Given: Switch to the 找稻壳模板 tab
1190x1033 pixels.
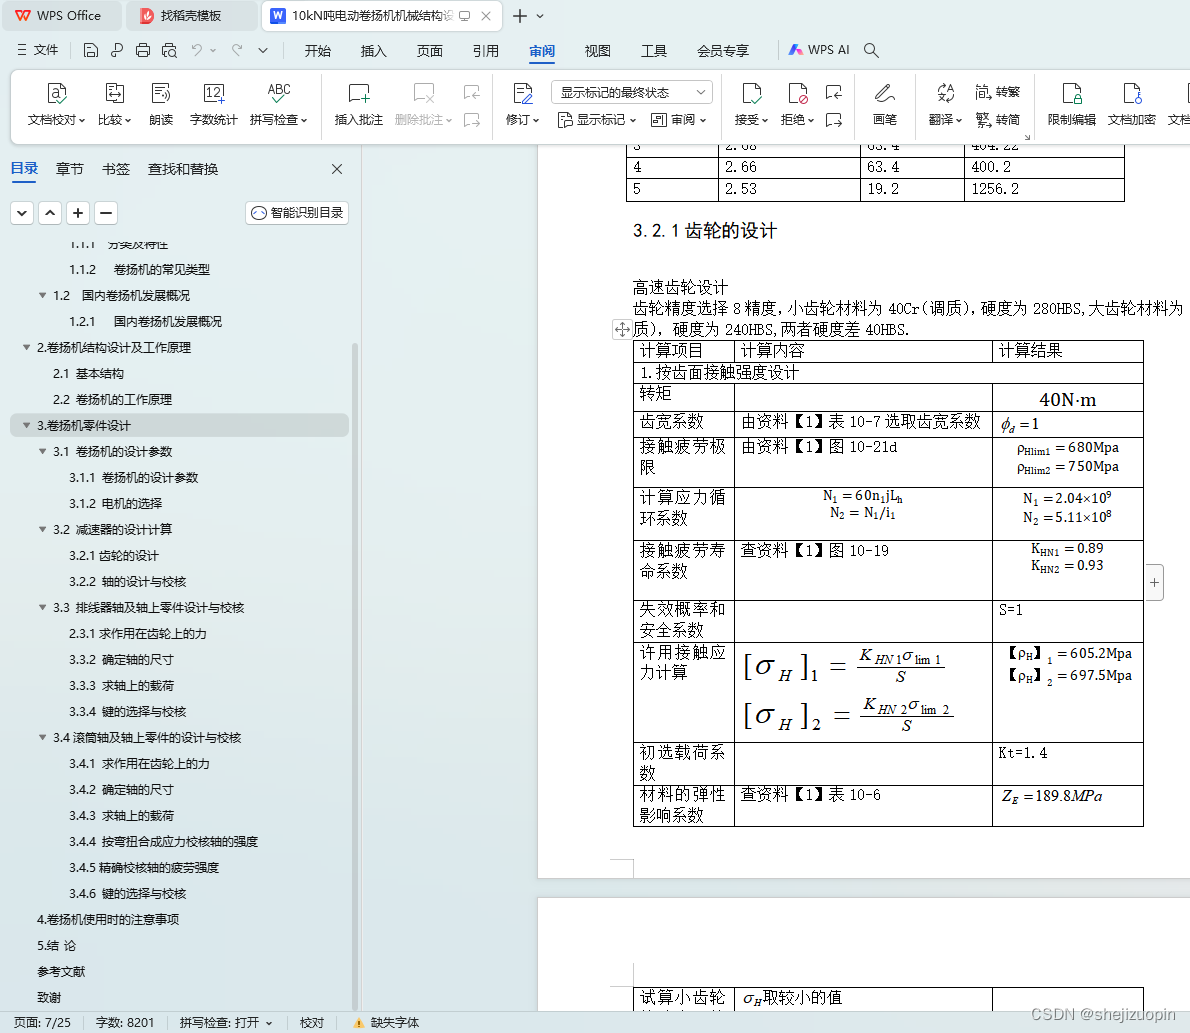Looking at the screenshot, I should [x=191, y=16].
